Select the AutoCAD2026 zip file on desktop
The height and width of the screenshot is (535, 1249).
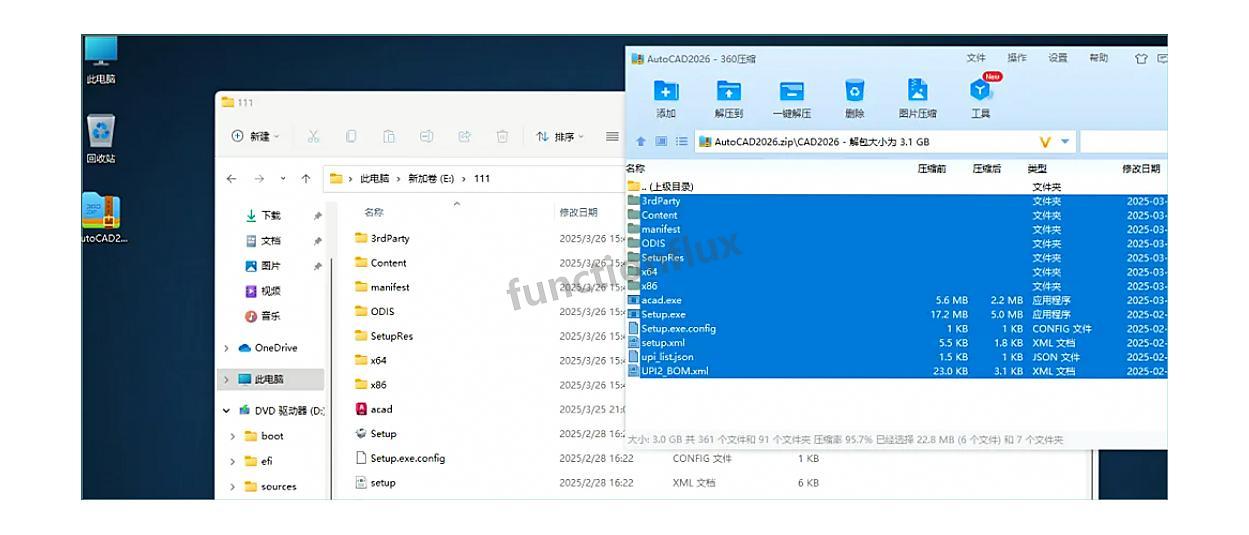pos(102,218)
